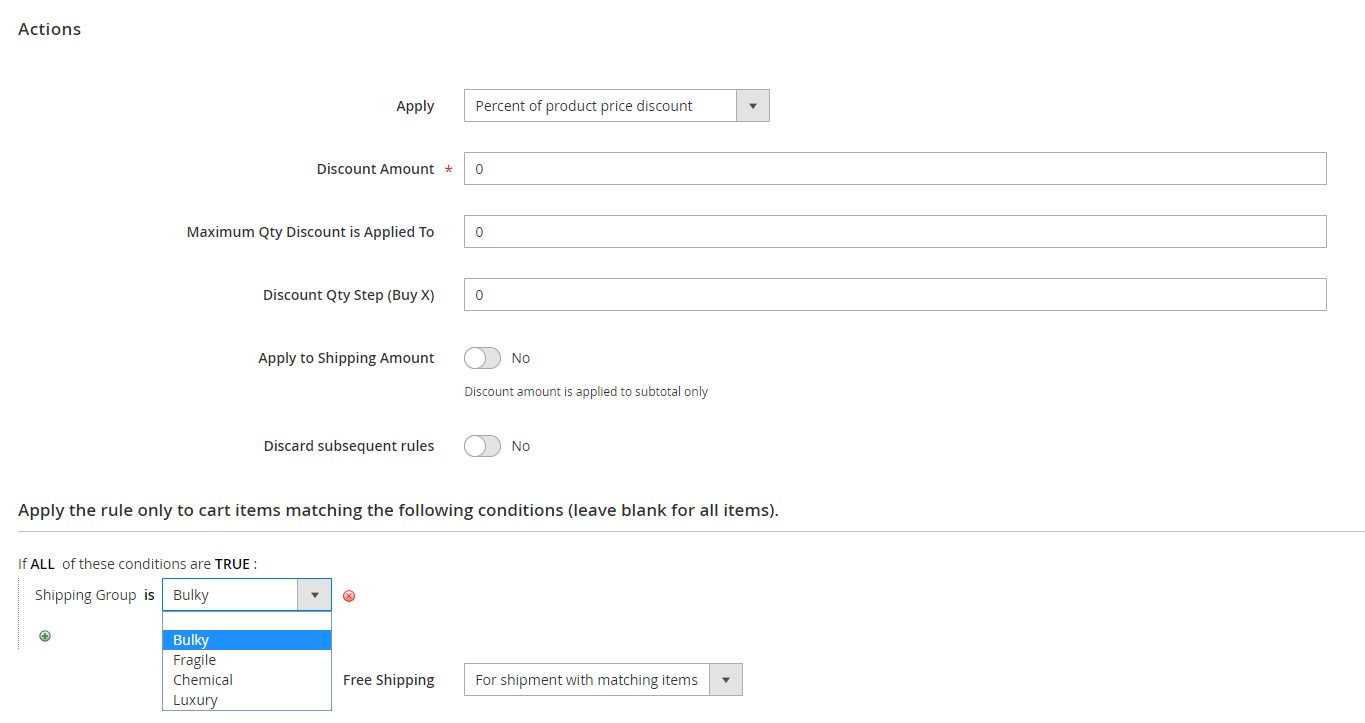Select Luxury from the dropdown options
The height and width of the screenshot is (723, 1365).
click(246, 700)
